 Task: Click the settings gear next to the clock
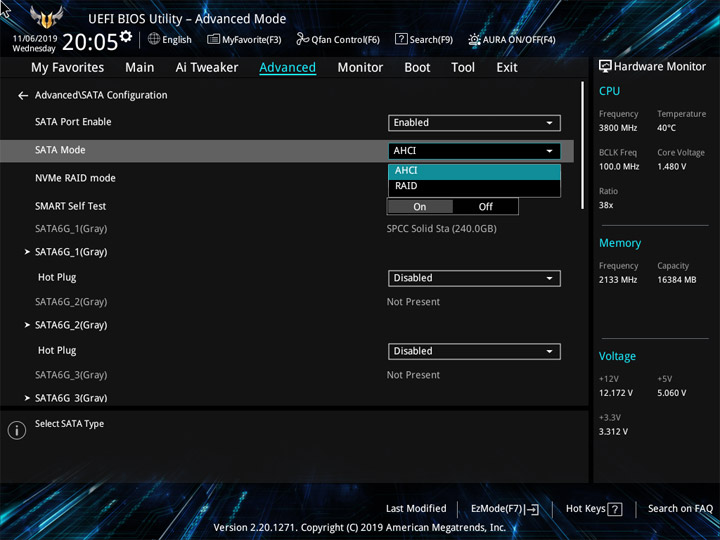(x=126, y=36)
